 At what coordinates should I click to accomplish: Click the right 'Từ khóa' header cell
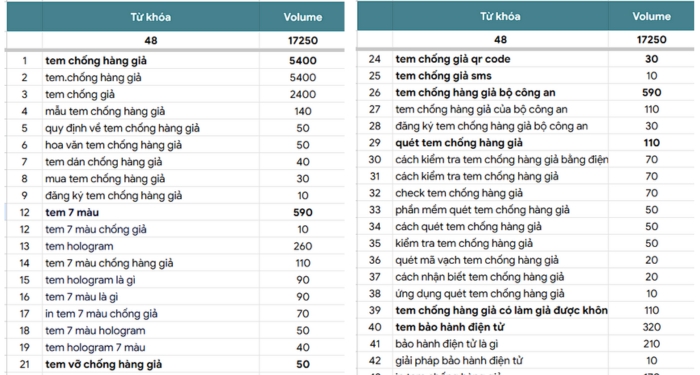500,16
